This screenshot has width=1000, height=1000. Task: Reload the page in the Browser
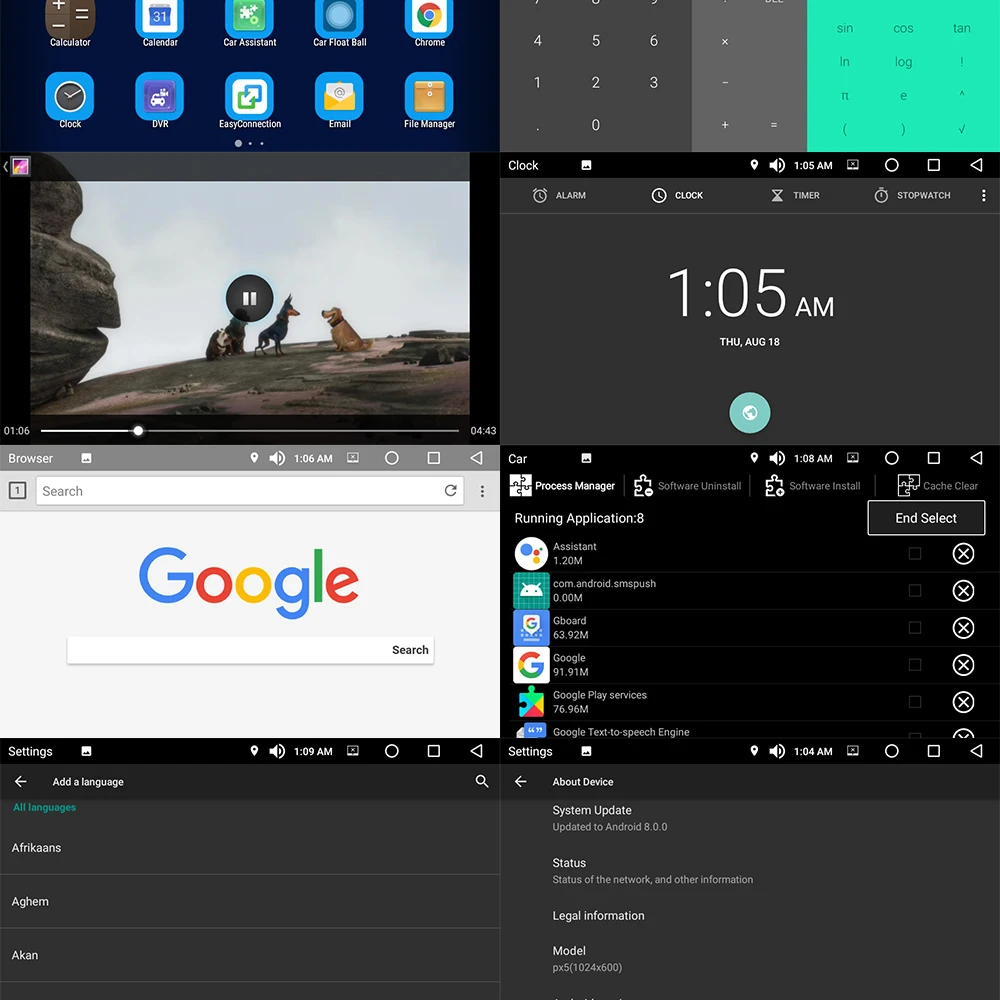451,490
